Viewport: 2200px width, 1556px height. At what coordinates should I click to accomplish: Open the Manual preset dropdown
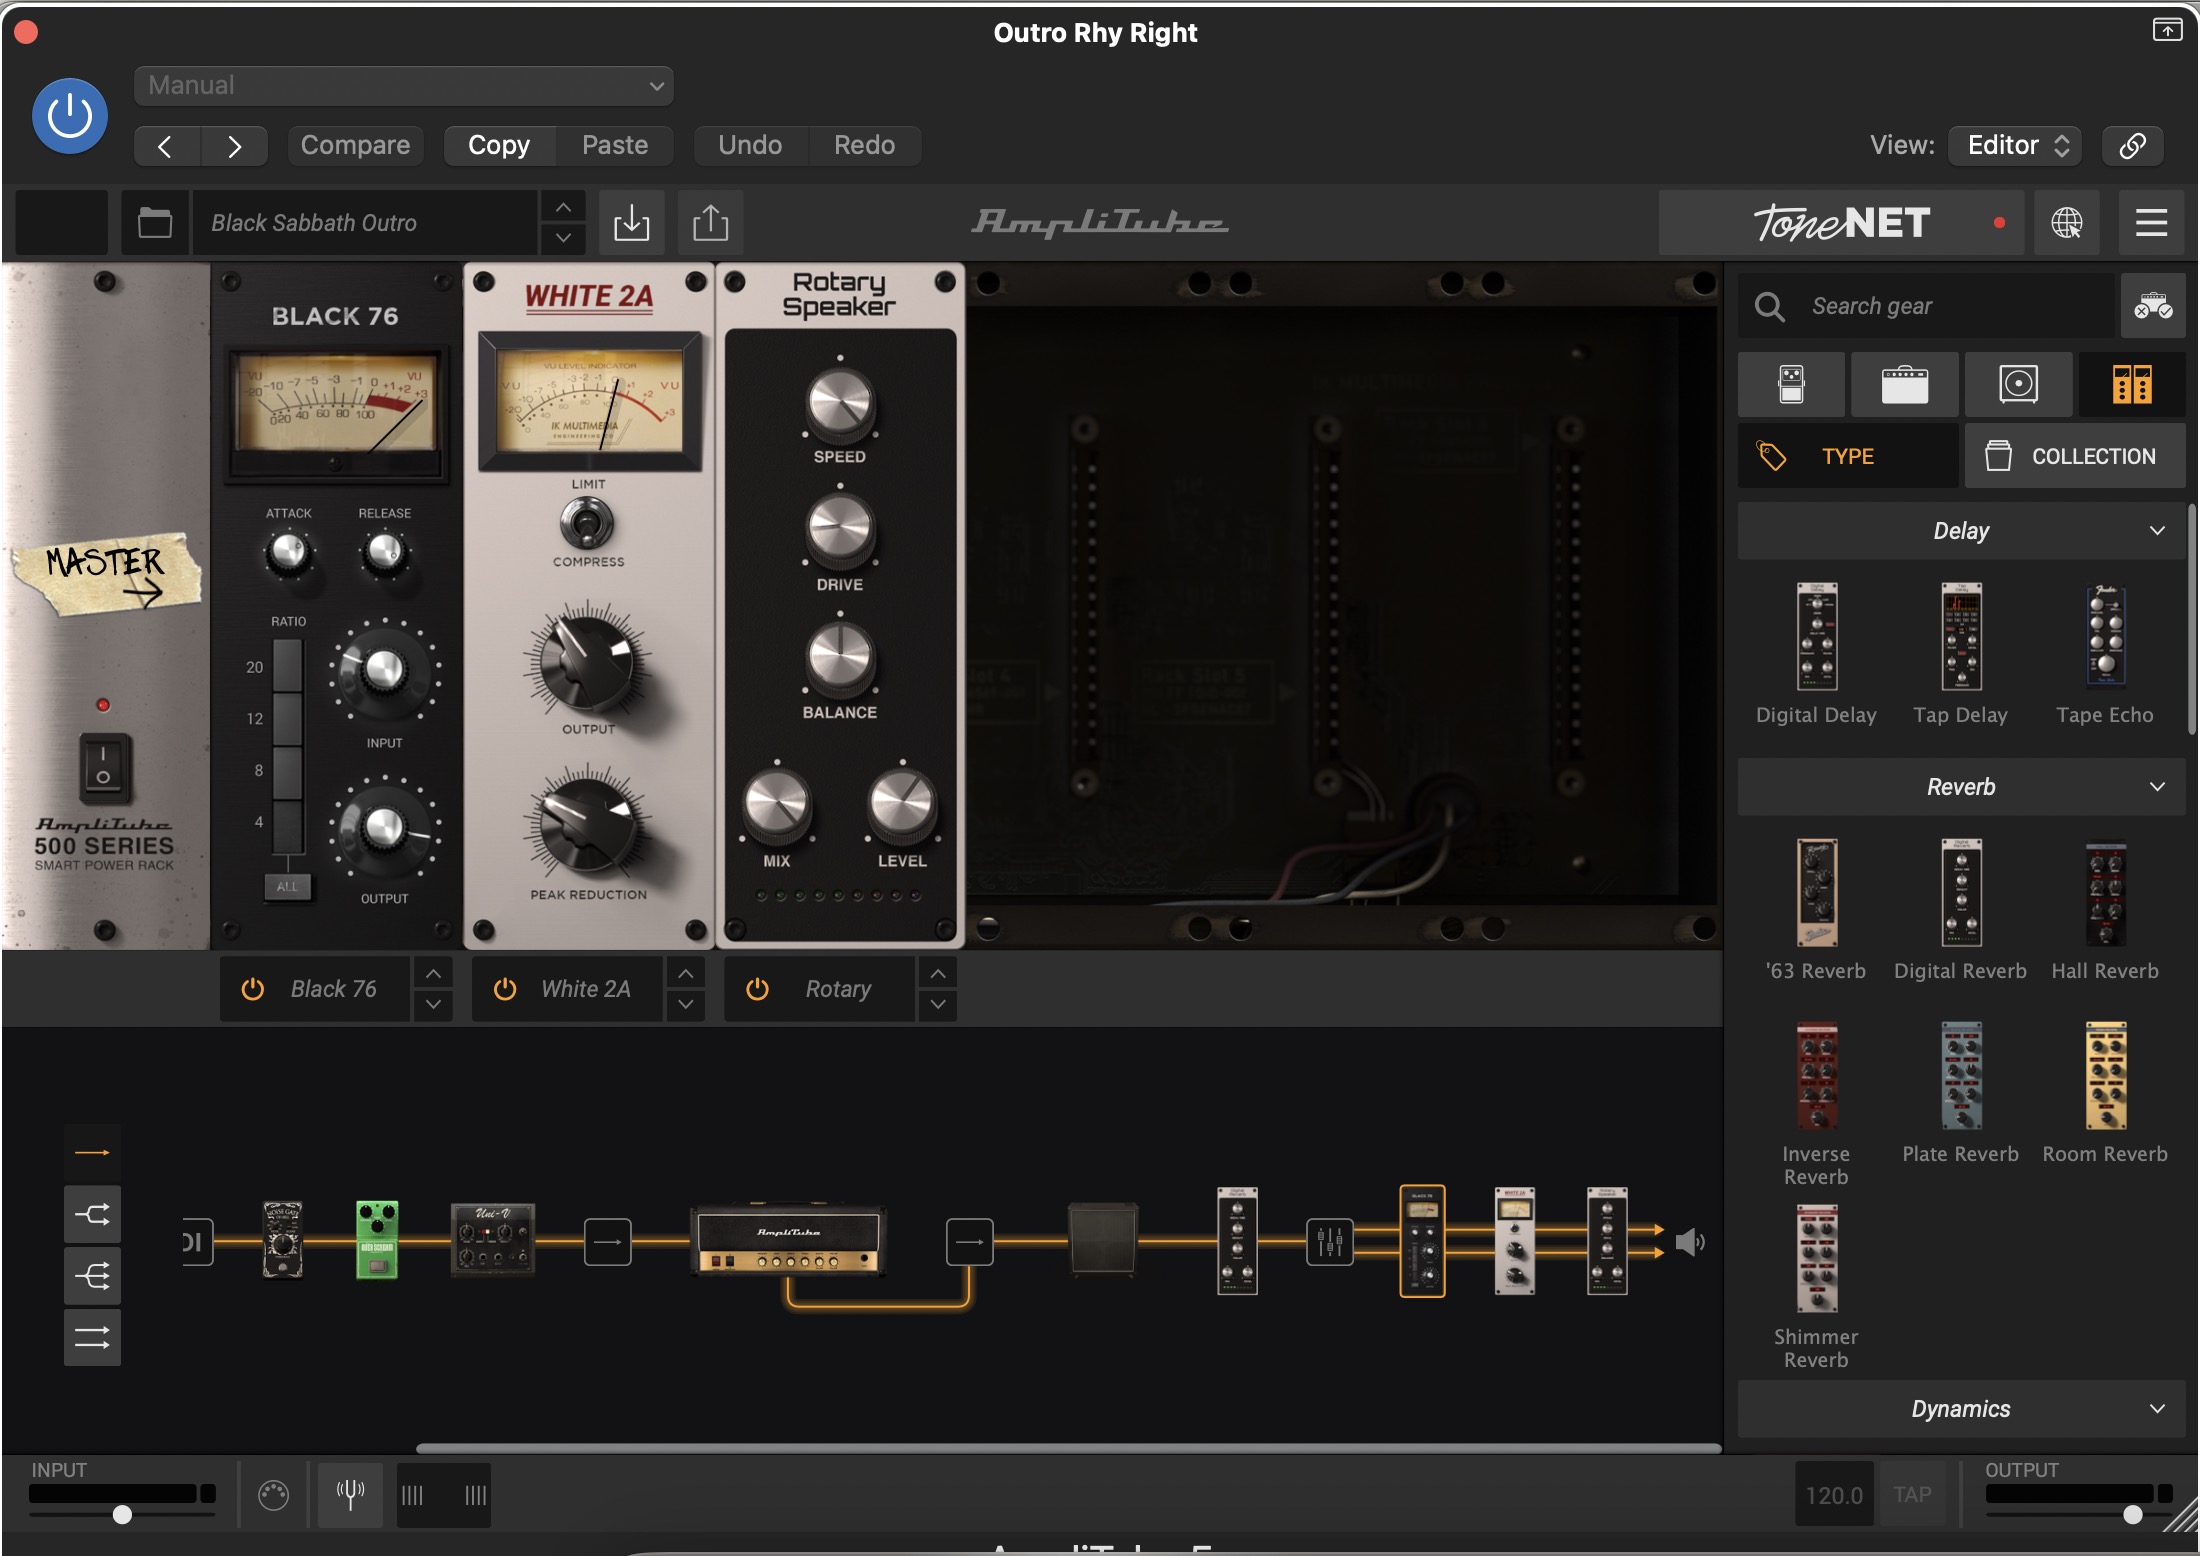coord(403,86)
